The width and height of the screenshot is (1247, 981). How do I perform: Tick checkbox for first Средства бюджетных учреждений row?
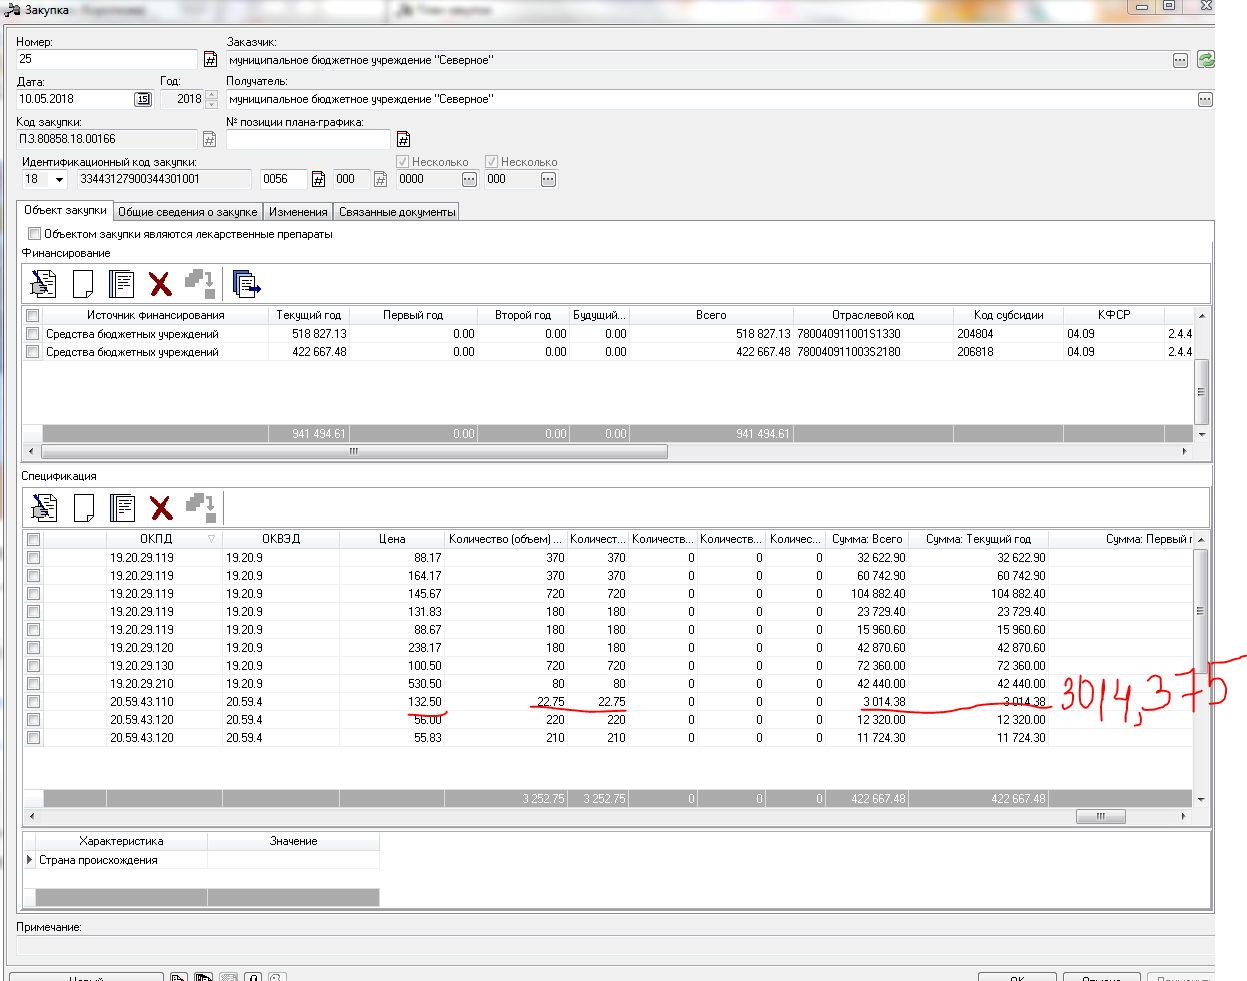33,334
